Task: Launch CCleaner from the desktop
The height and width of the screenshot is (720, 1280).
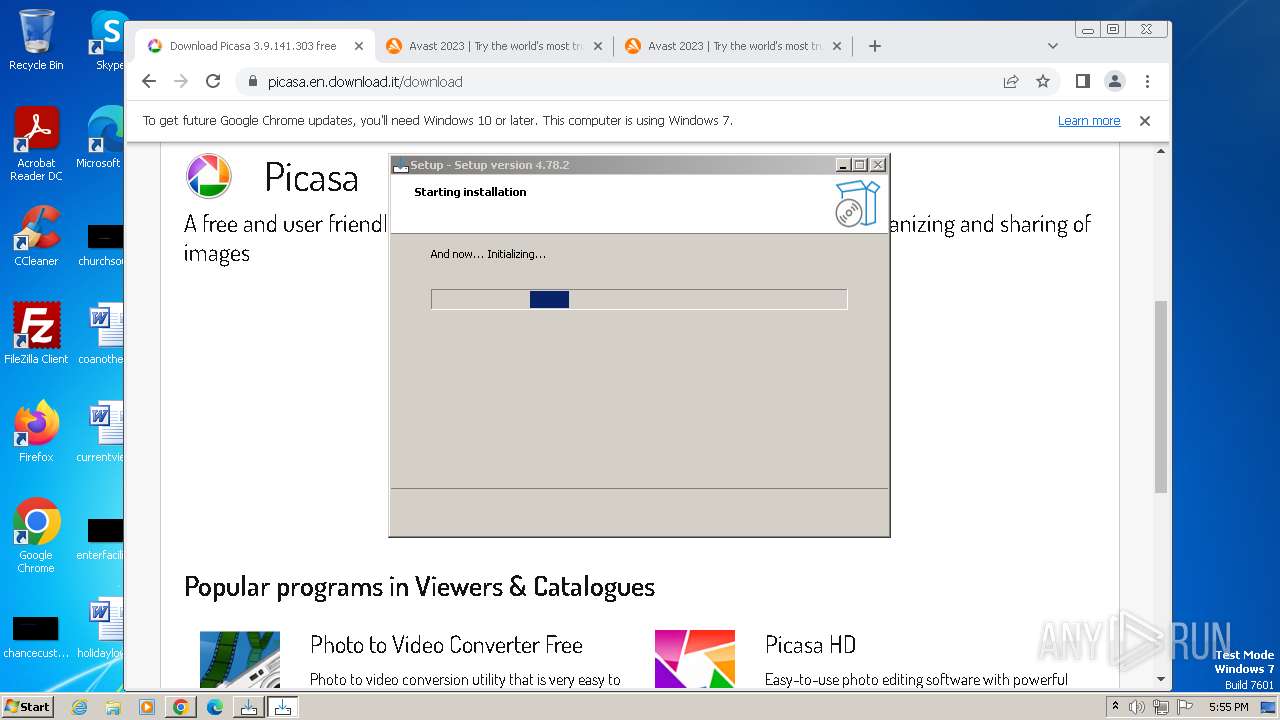Action: click(36, 236)
